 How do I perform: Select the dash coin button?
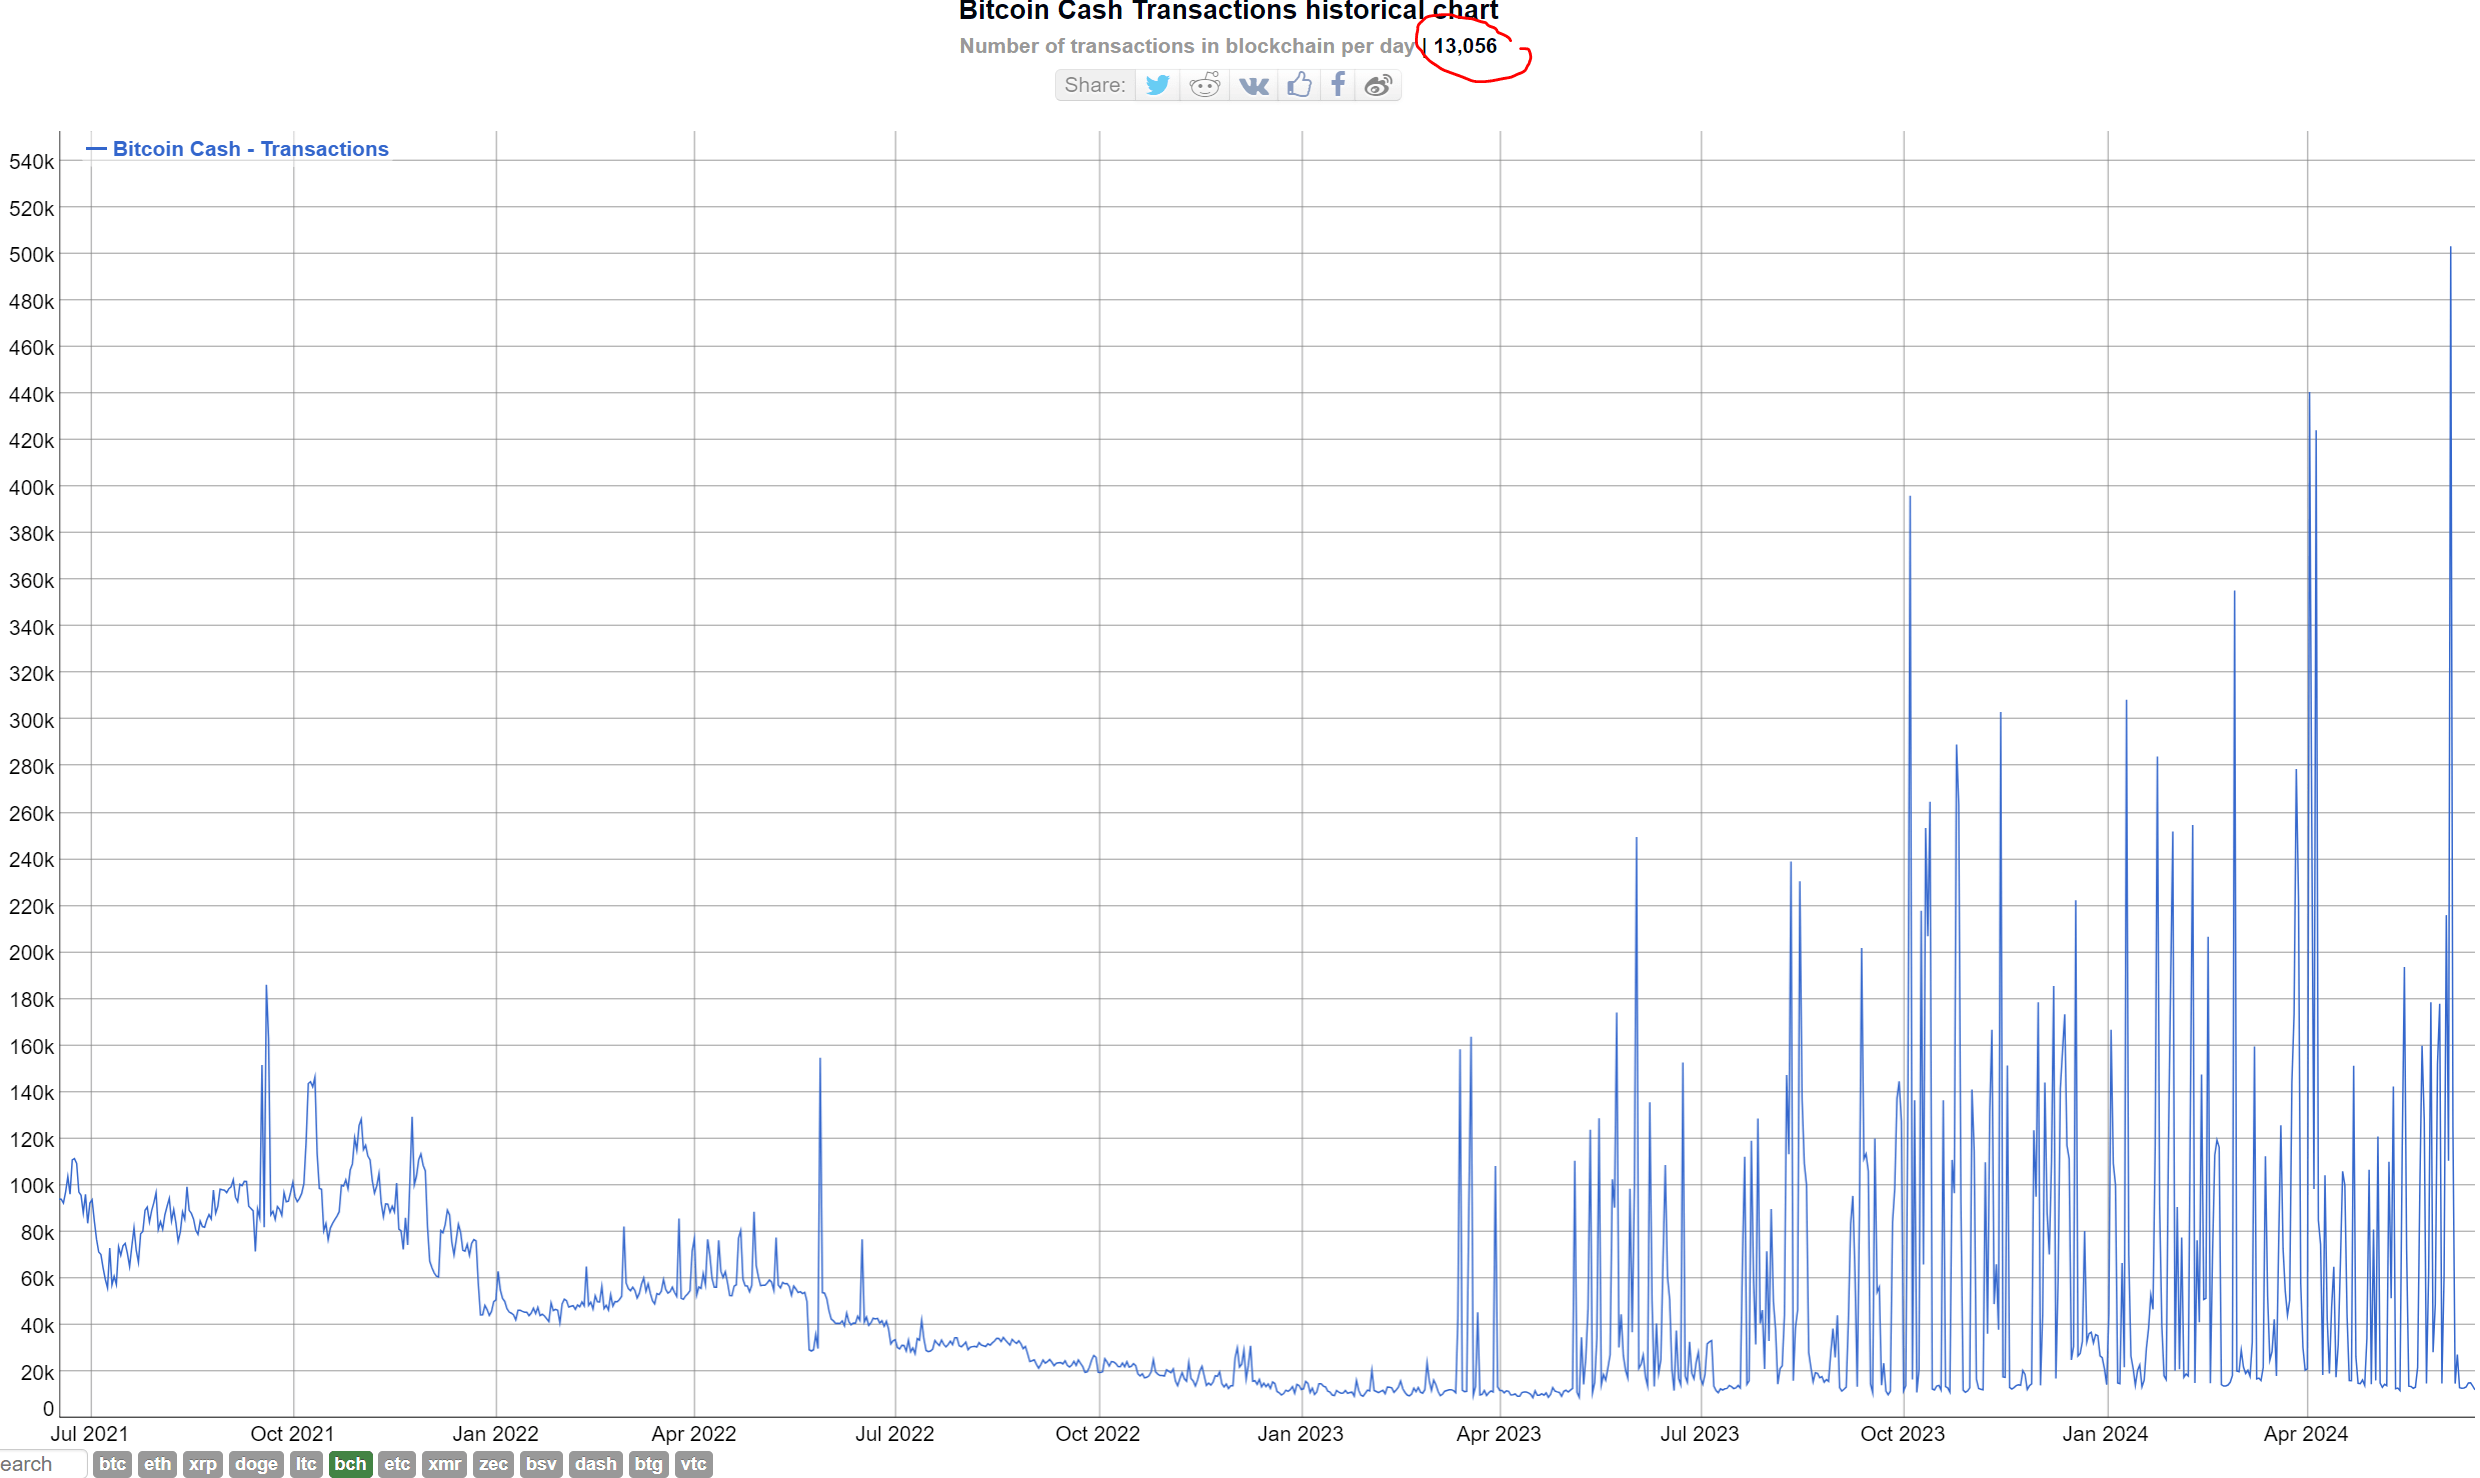[595, 1464]
